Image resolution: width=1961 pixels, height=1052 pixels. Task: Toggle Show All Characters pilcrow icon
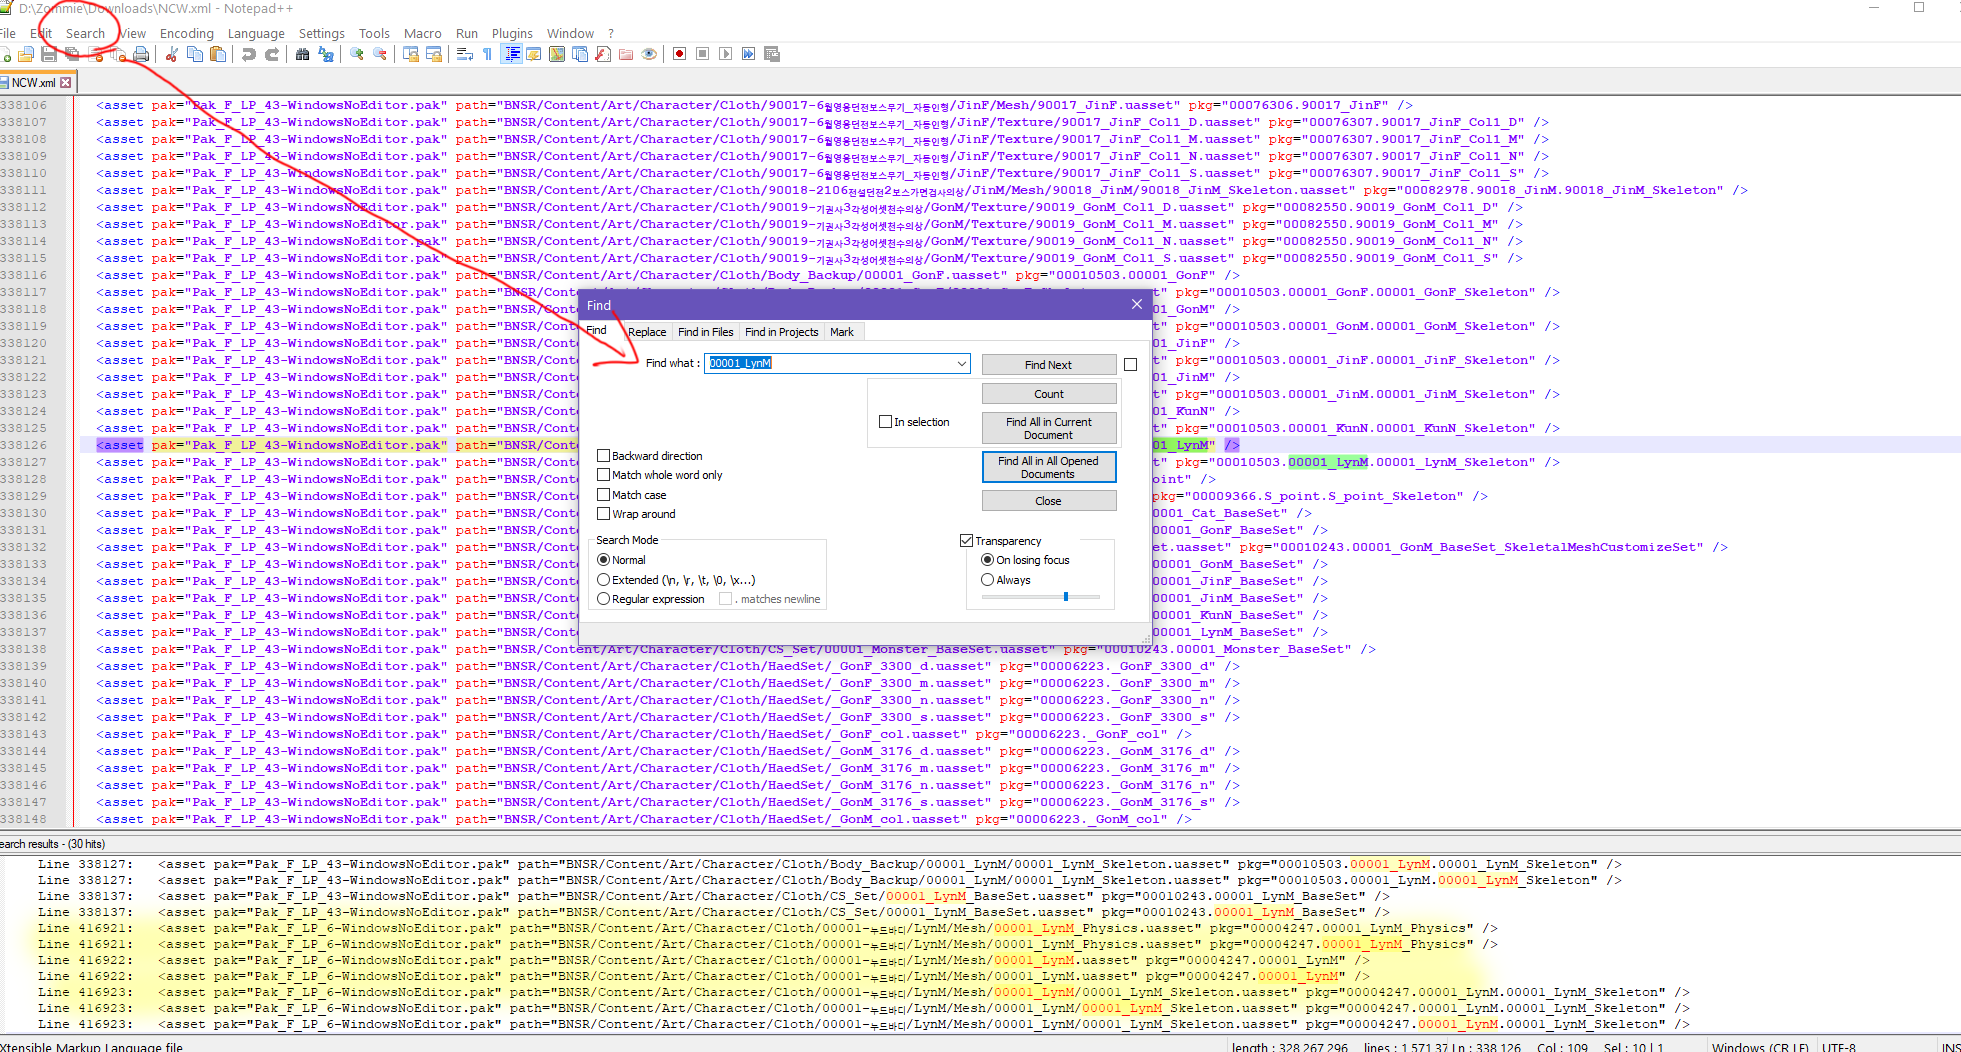coord(488,54)
